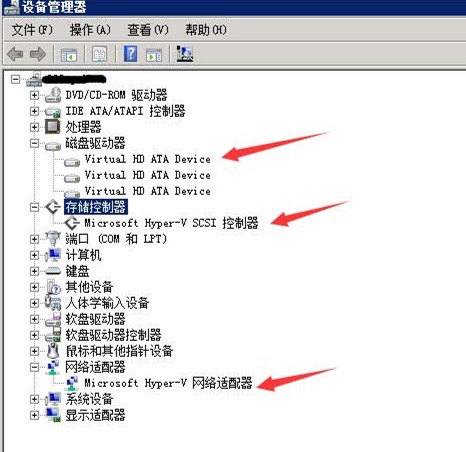The height and width of the screenshot is (452, 466).
Task: Click the 键盘 keyboard icon
Action: (53, 271)
